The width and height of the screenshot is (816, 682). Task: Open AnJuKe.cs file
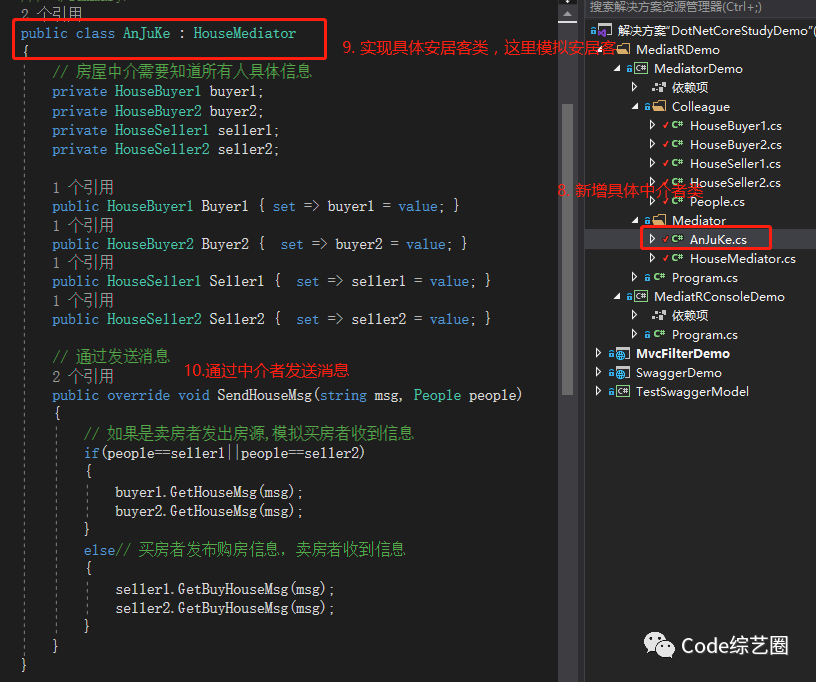point(718,240)
